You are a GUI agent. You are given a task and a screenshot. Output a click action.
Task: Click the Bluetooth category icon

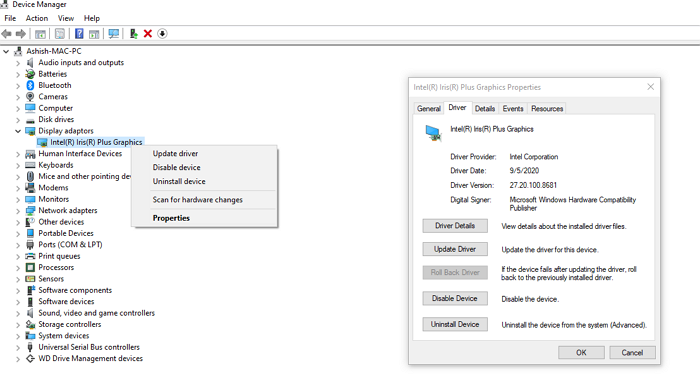coord(30,85)
